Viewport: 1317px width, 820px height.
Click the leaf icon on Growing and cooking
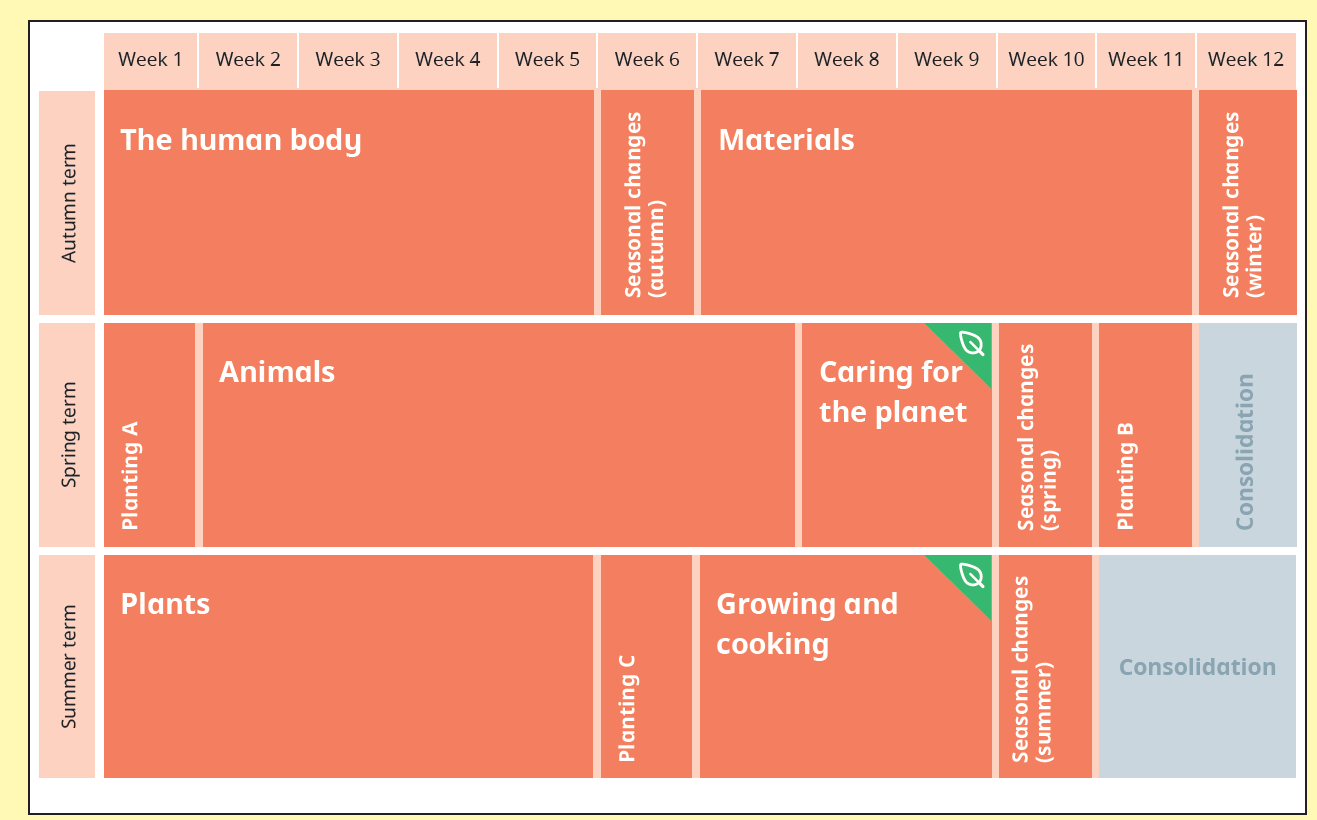click(971, 575)
